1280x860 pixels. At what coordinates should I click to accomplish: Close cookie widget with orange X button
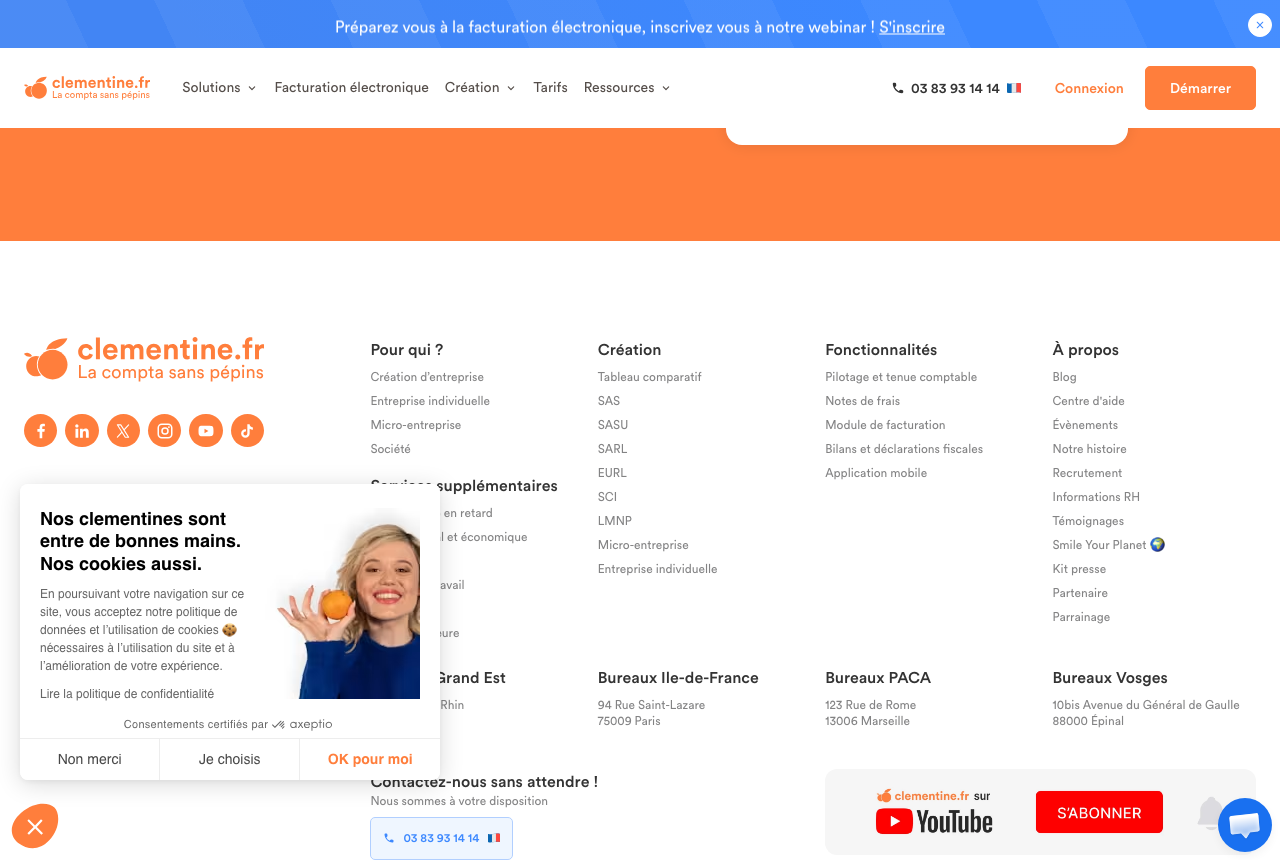point(35,826)
